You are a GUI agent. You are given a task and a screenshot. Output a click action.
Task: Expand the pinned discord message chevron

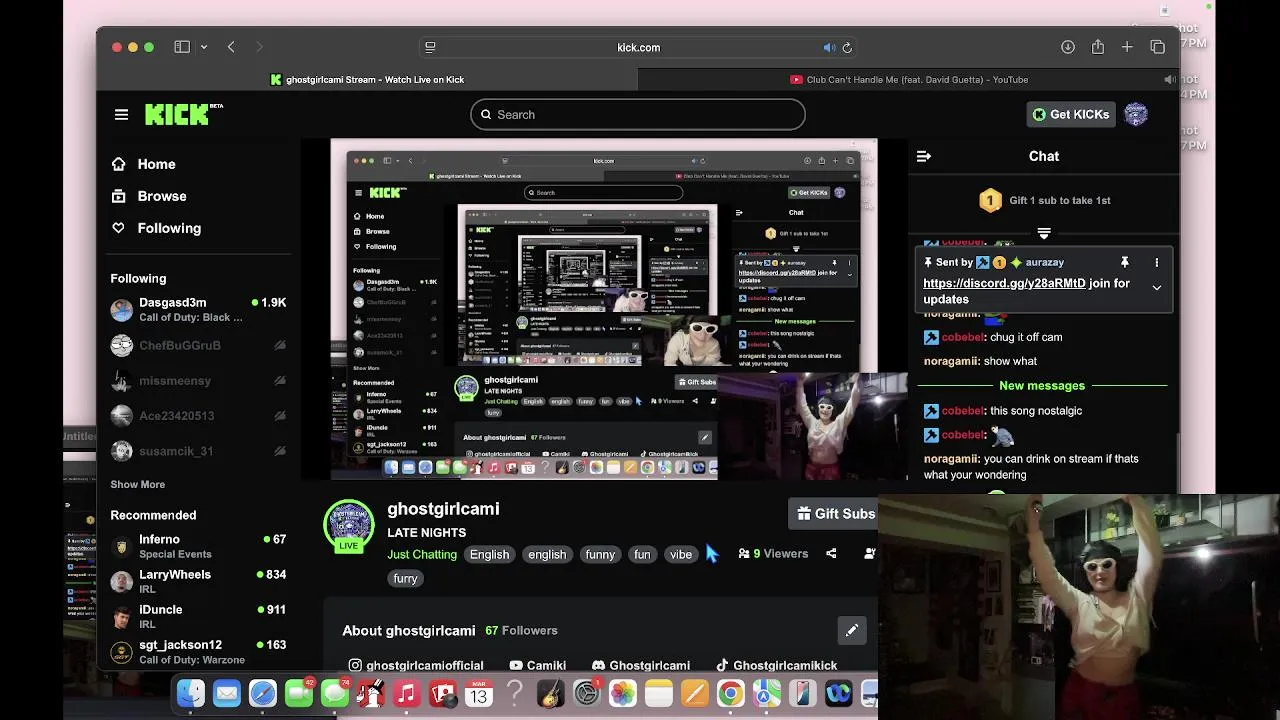click(1157, 288)
